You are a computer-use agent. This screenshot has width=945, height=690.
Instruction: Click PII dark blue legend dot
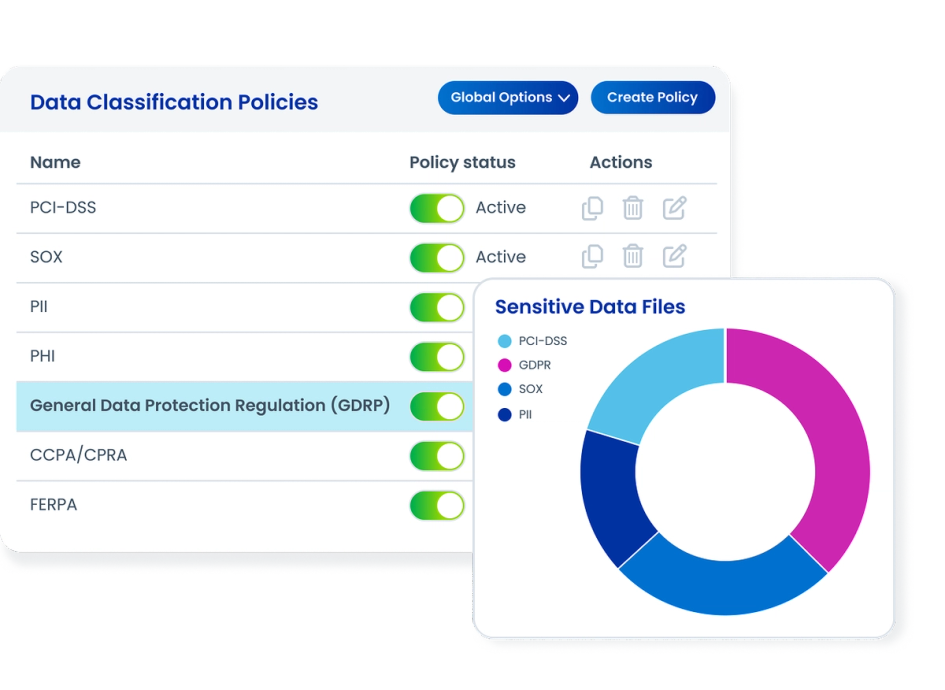(504, 415)
